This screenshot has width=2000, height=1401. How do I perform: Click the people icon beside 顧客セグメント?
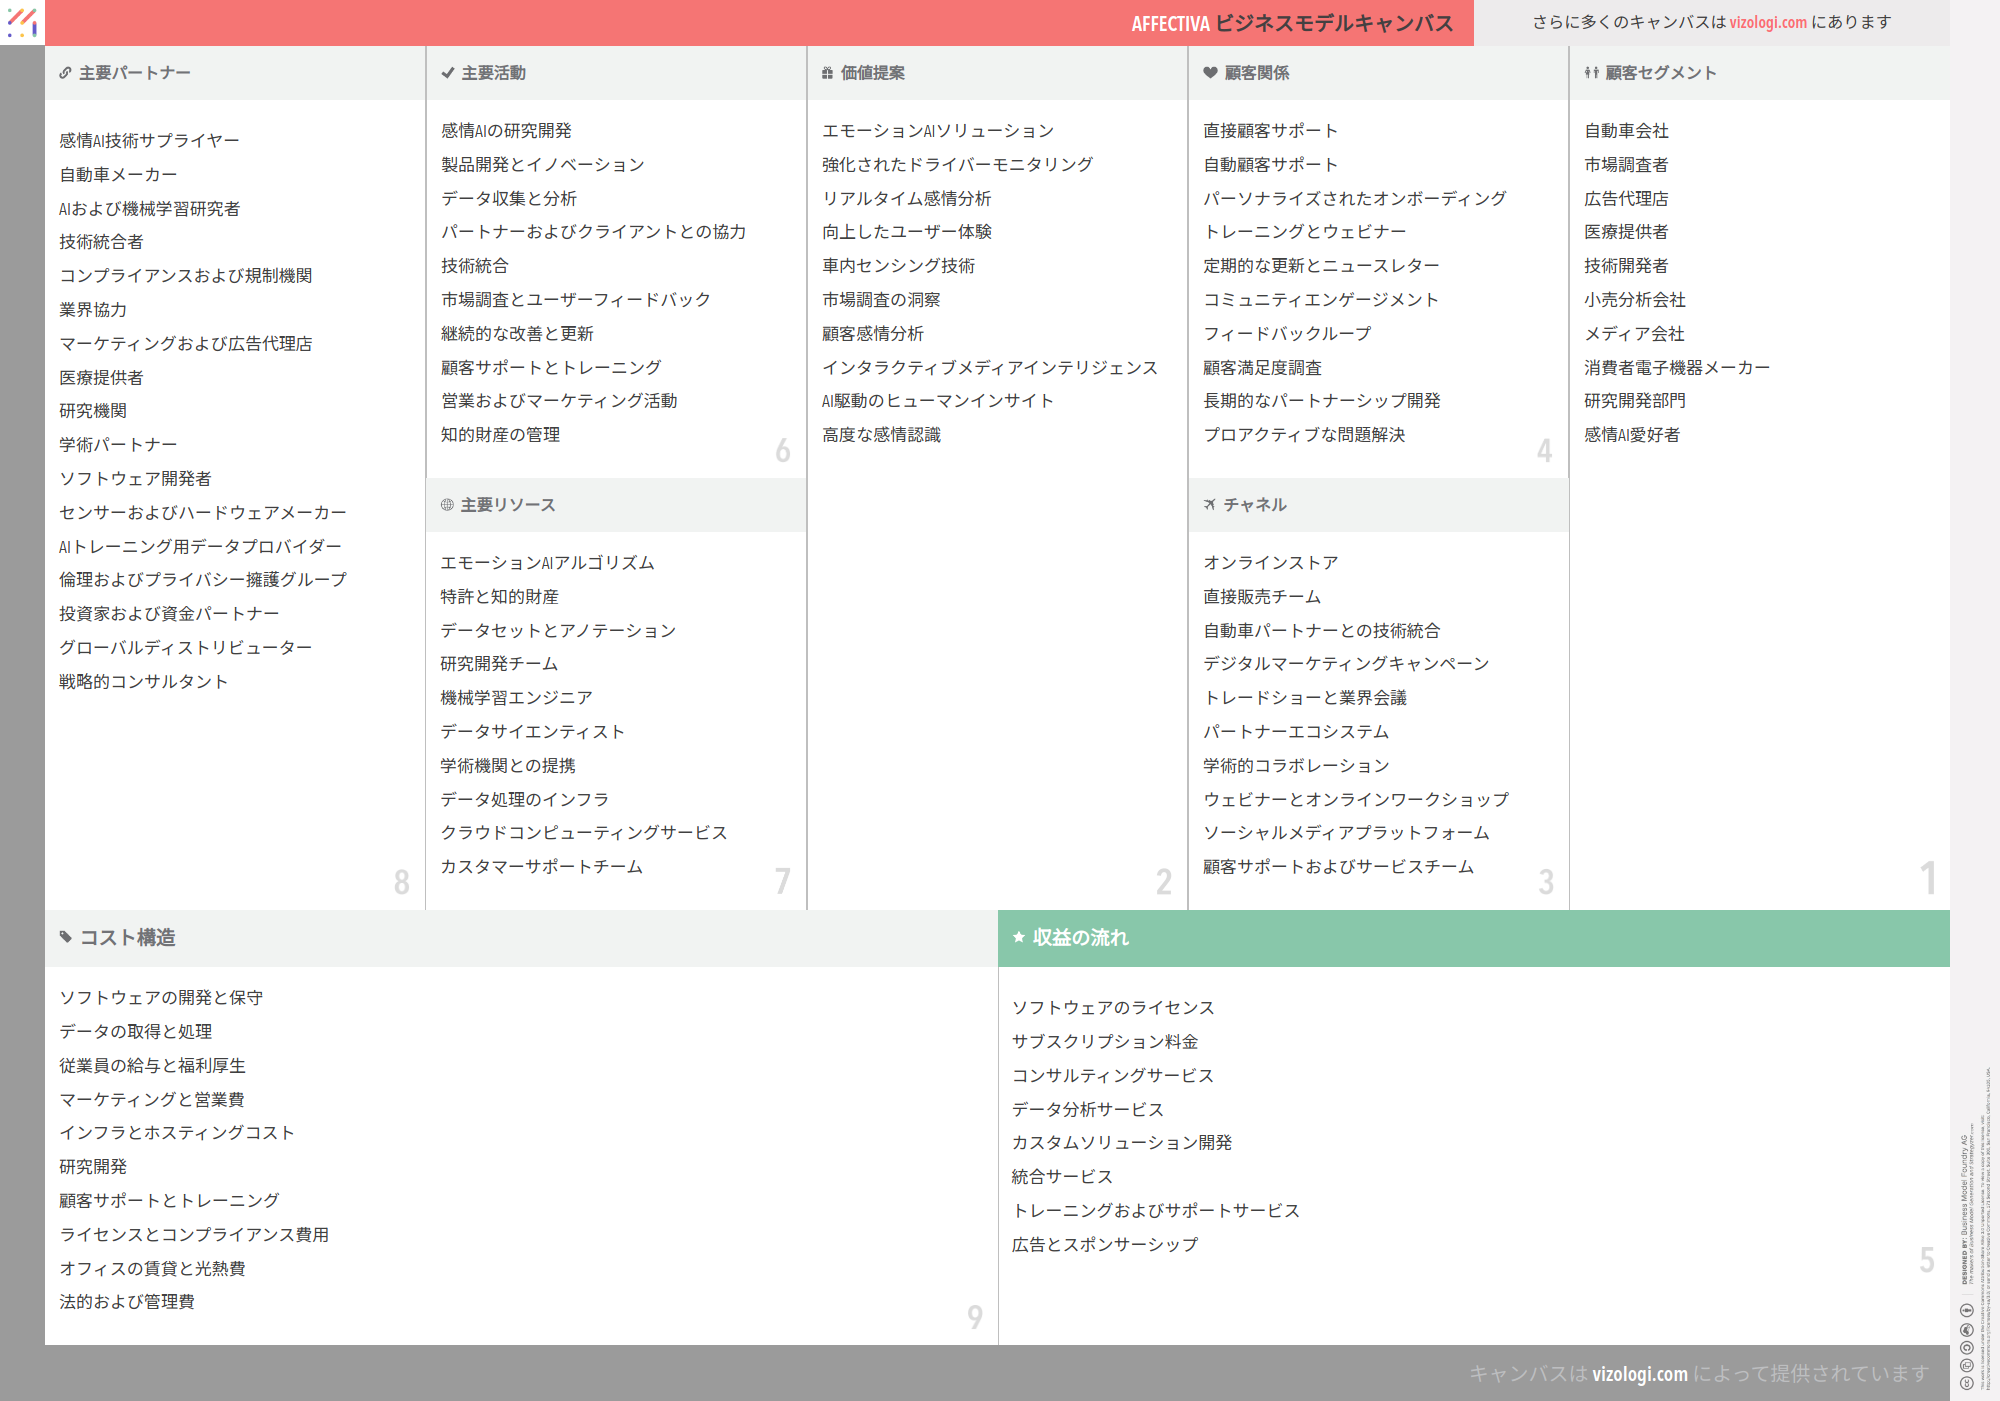coord(1591,73)
